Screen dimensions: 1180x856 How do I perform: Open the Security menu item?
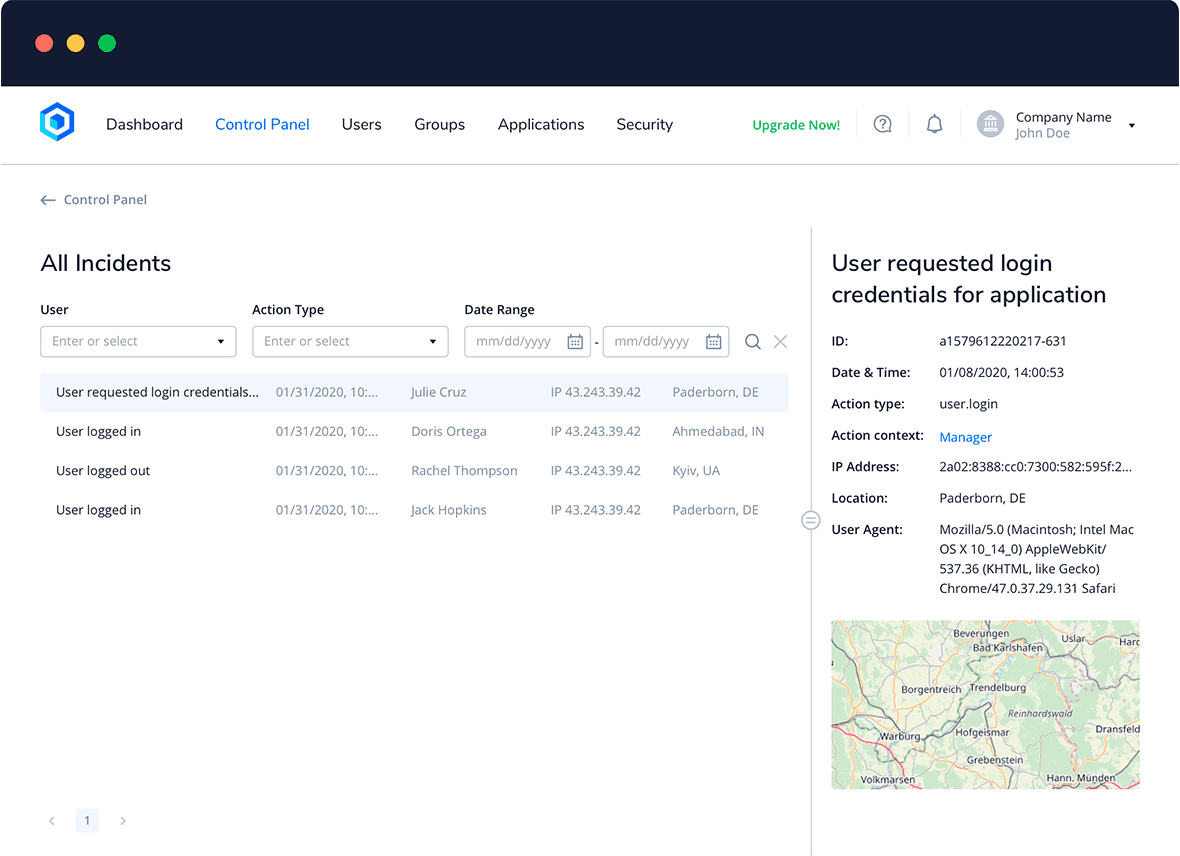(644, 124)
